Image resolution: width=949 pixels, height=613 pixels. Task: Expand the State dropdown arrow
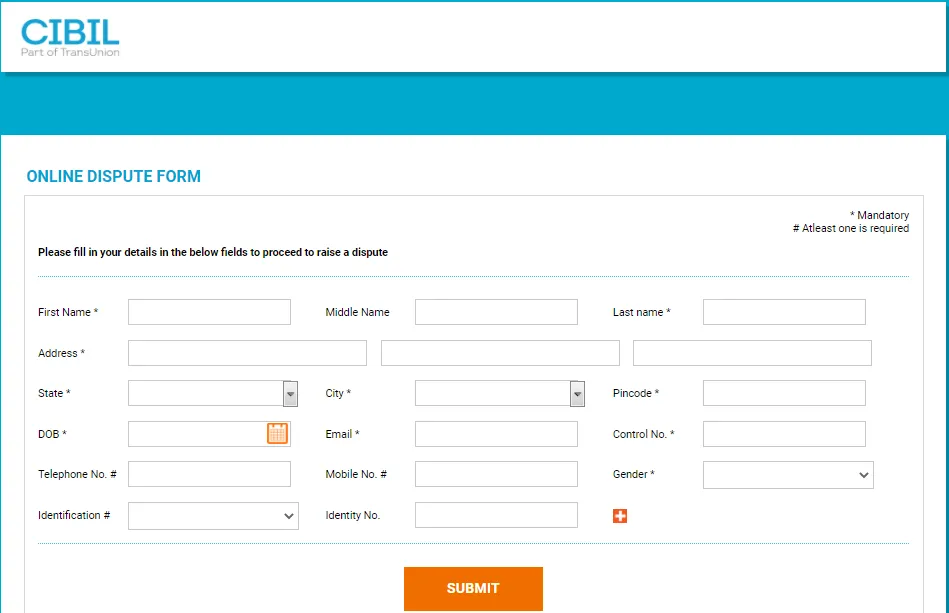coord(290,394)
